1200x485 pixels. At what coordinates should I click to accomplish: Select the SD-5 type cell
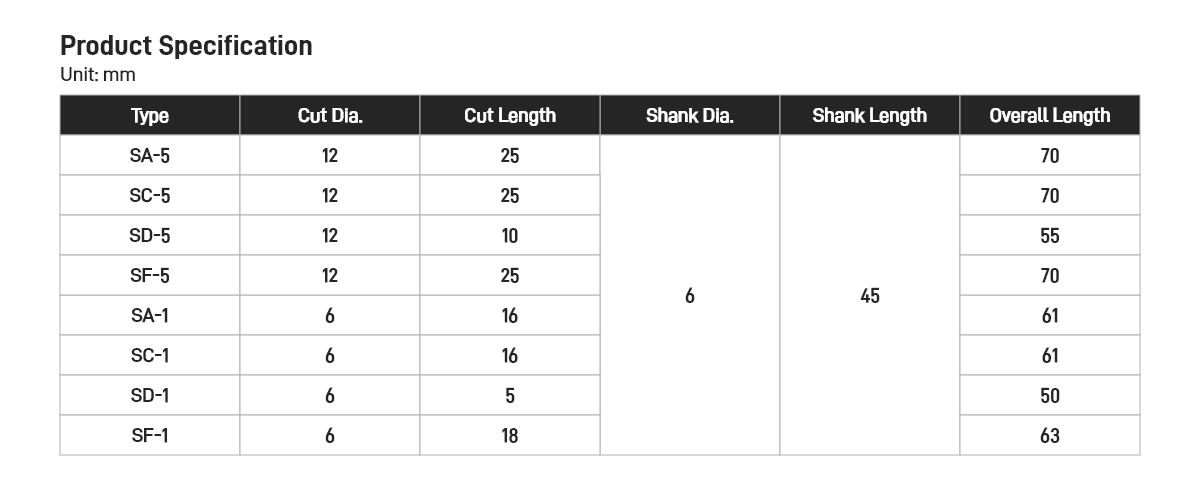click(x=150, y=236)
